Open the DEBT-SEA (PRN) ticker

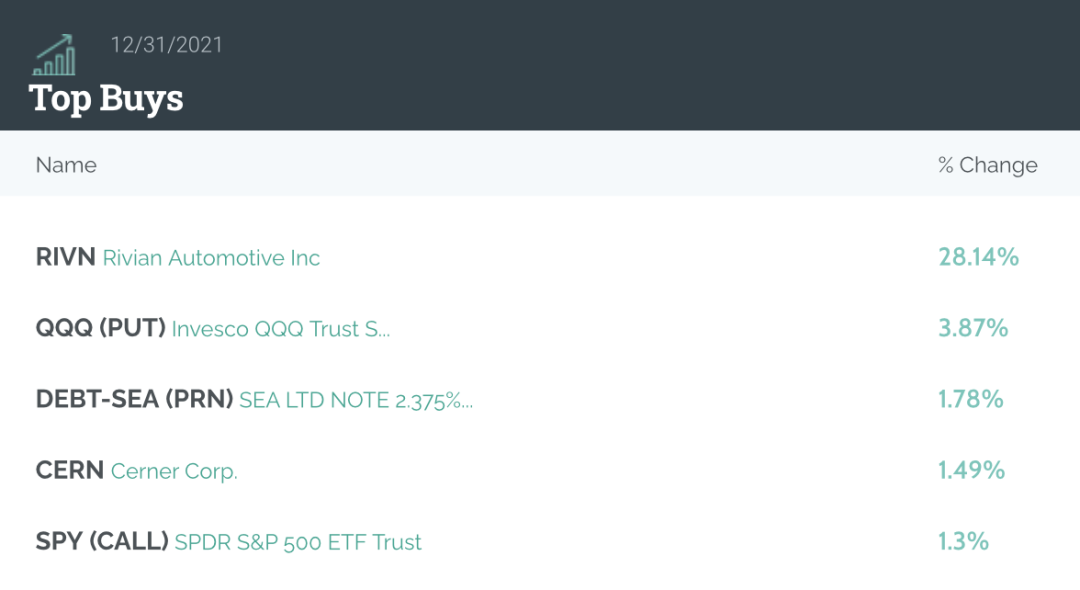134,399
